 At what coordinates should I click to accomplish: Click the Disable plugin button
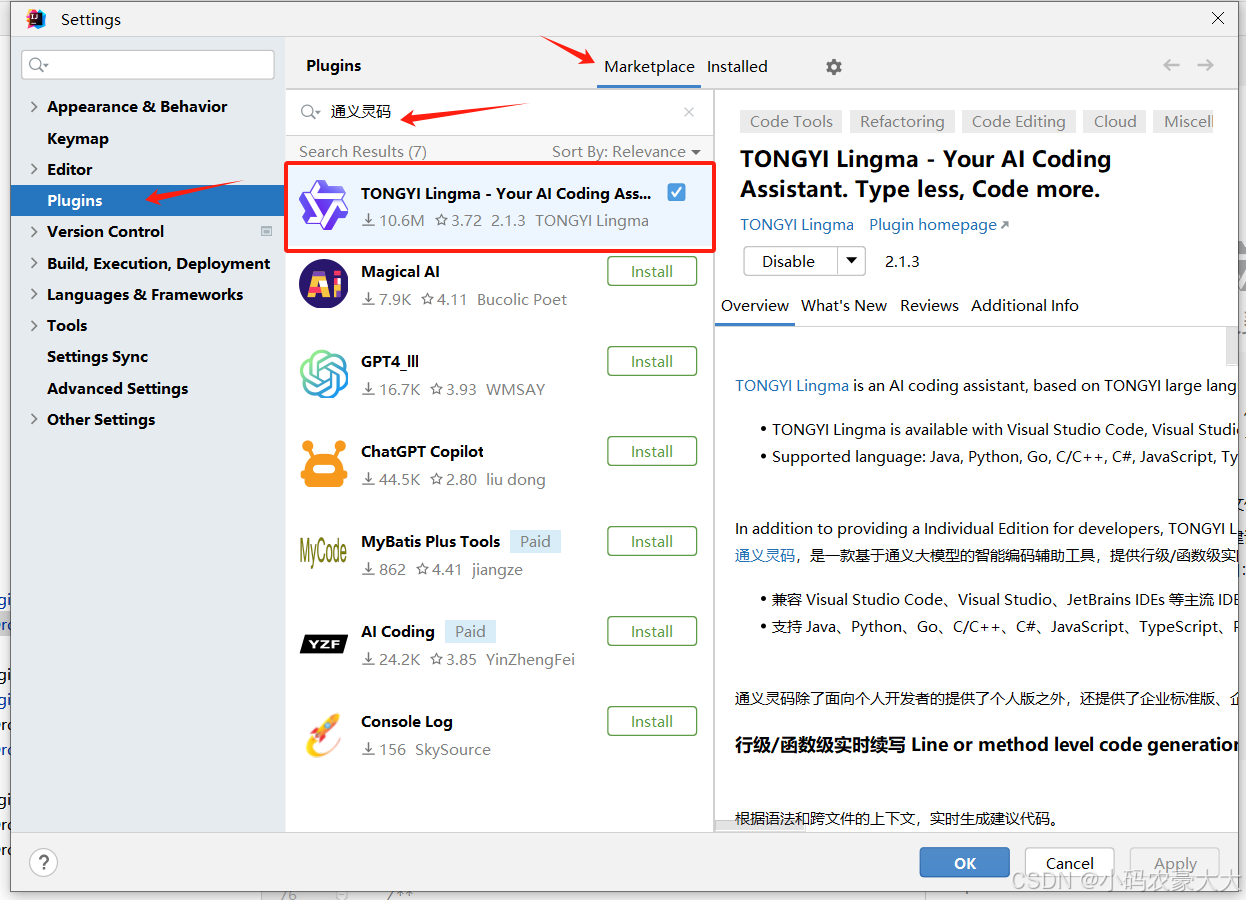tap(790, 261)
